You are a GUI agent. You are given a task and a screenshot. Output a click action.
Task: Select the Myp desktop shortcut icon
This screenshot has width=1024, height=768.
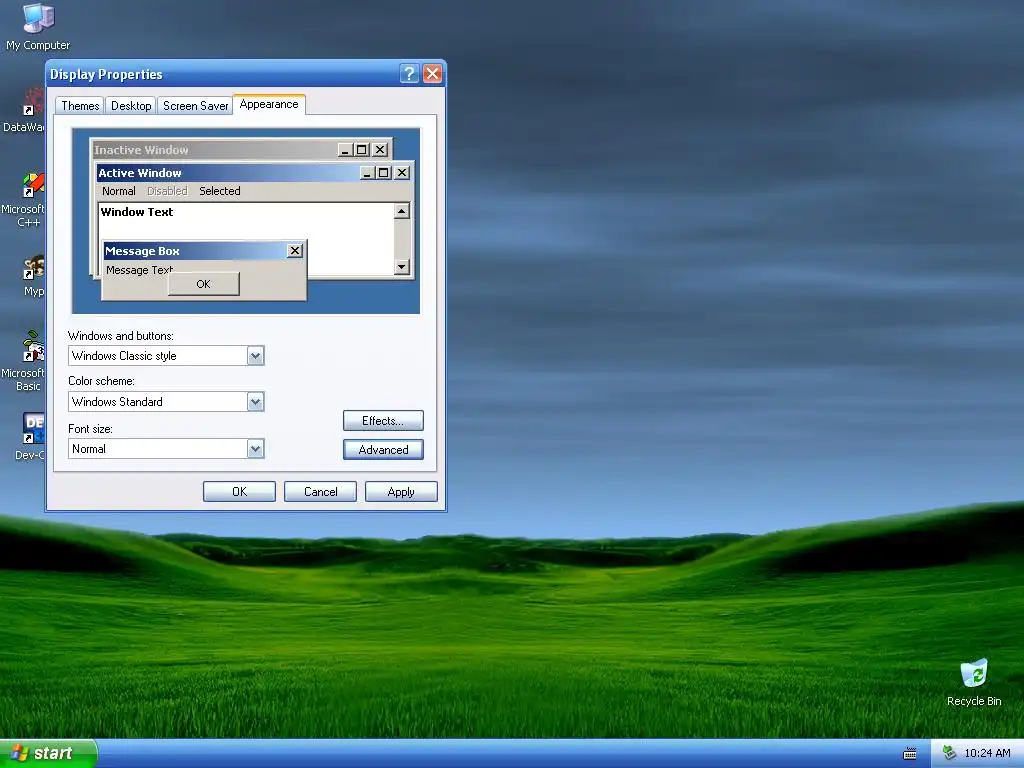pos(34,268)
